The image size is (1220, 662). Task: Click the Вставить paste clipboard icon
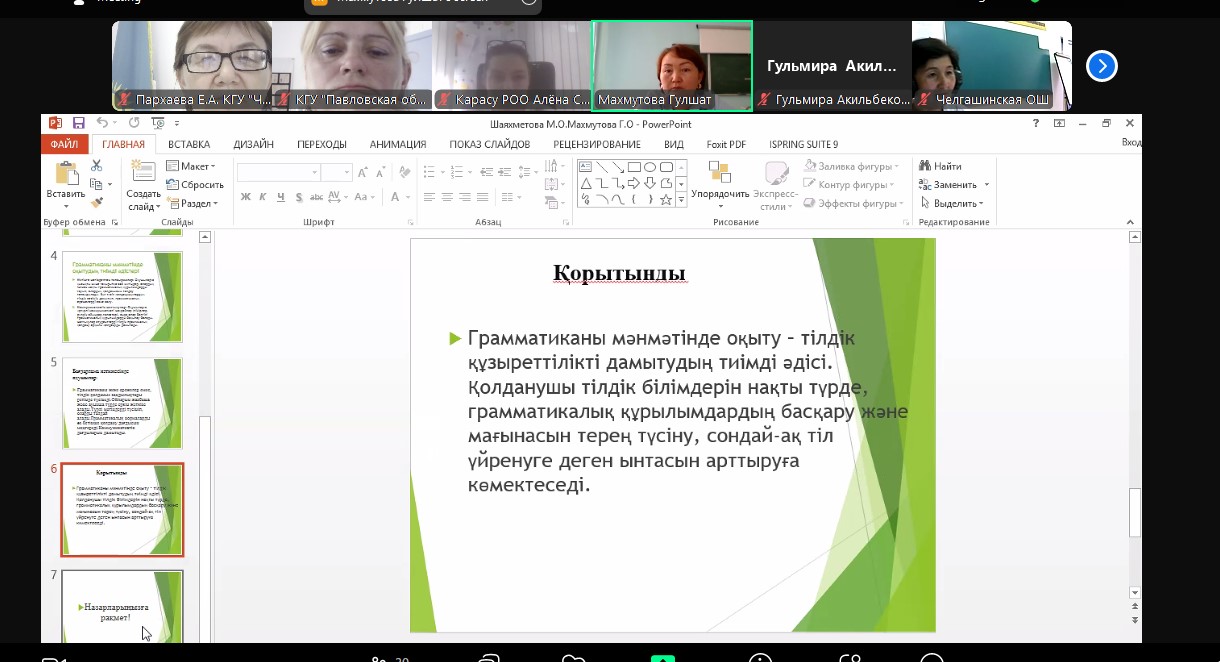tap(66, 175)
